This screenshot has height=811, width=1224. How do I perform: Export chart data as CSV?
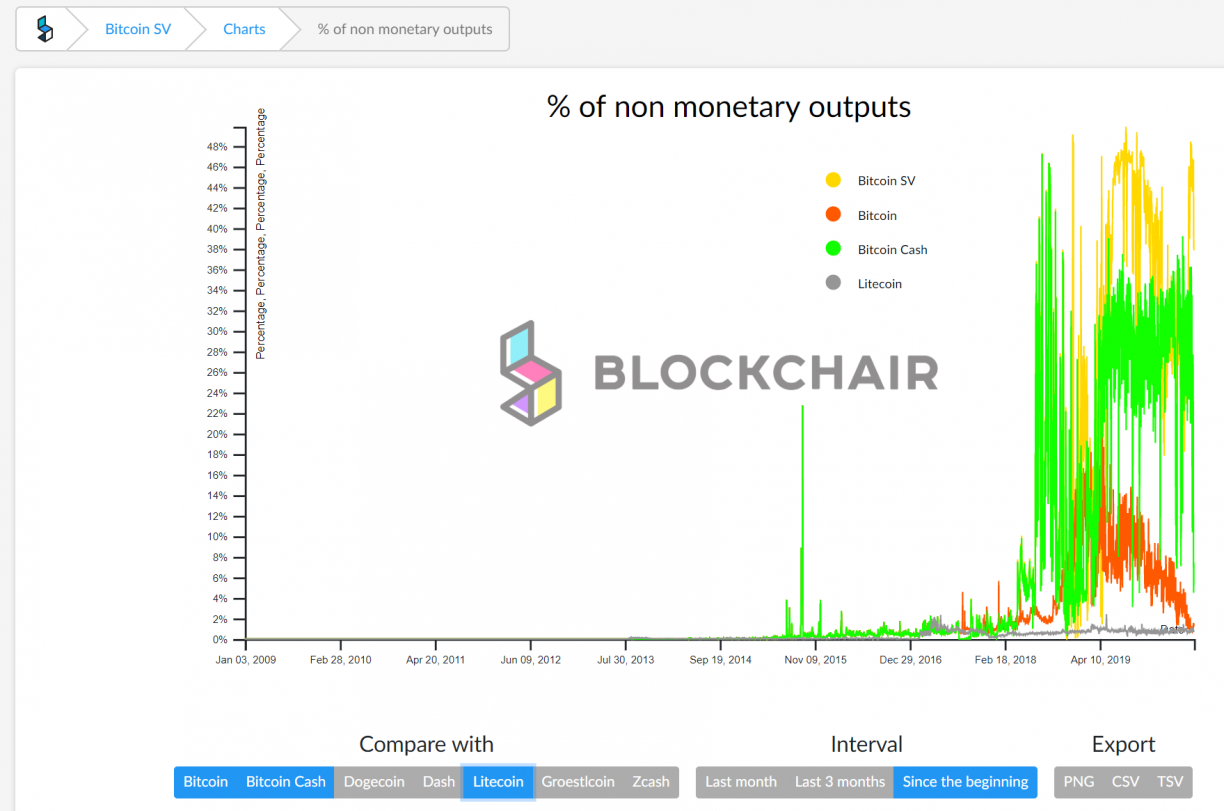point(1125,782)
